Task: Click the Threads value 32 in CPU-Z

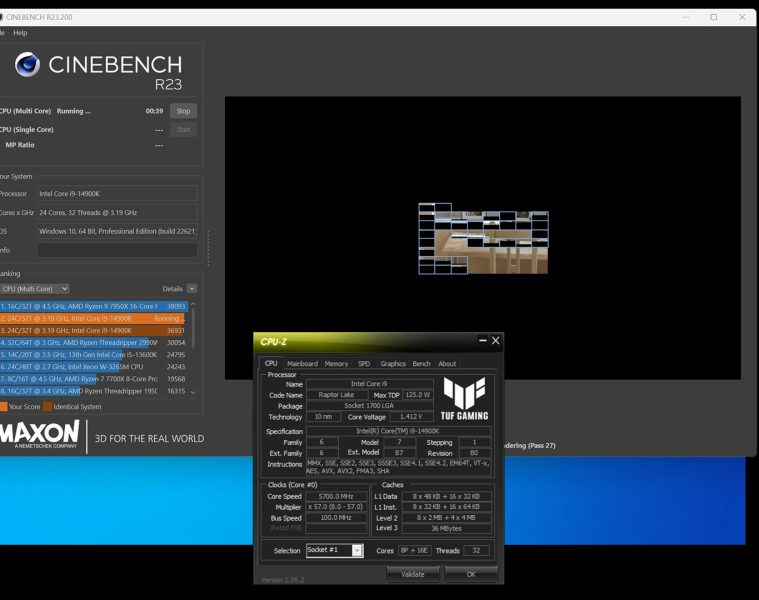Action: (476, 550)
